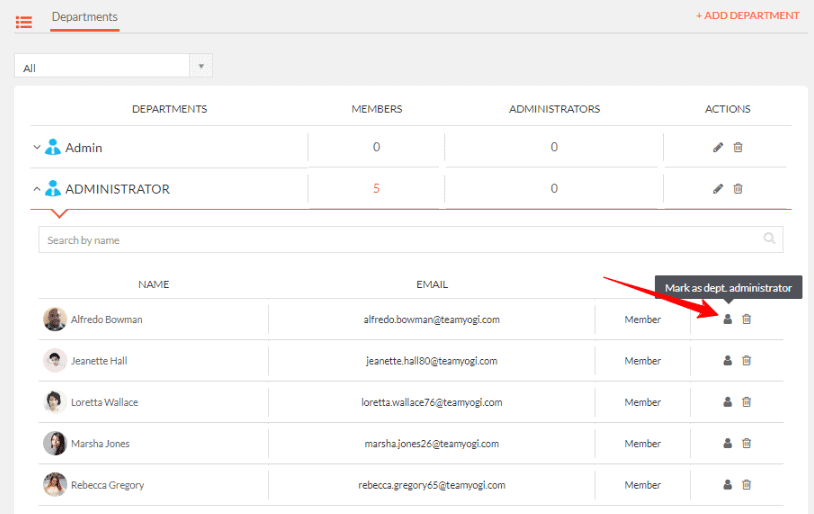Switch to the Departments tab
The width and height of the screenshot is (814, 514).
tap(85, 17)
